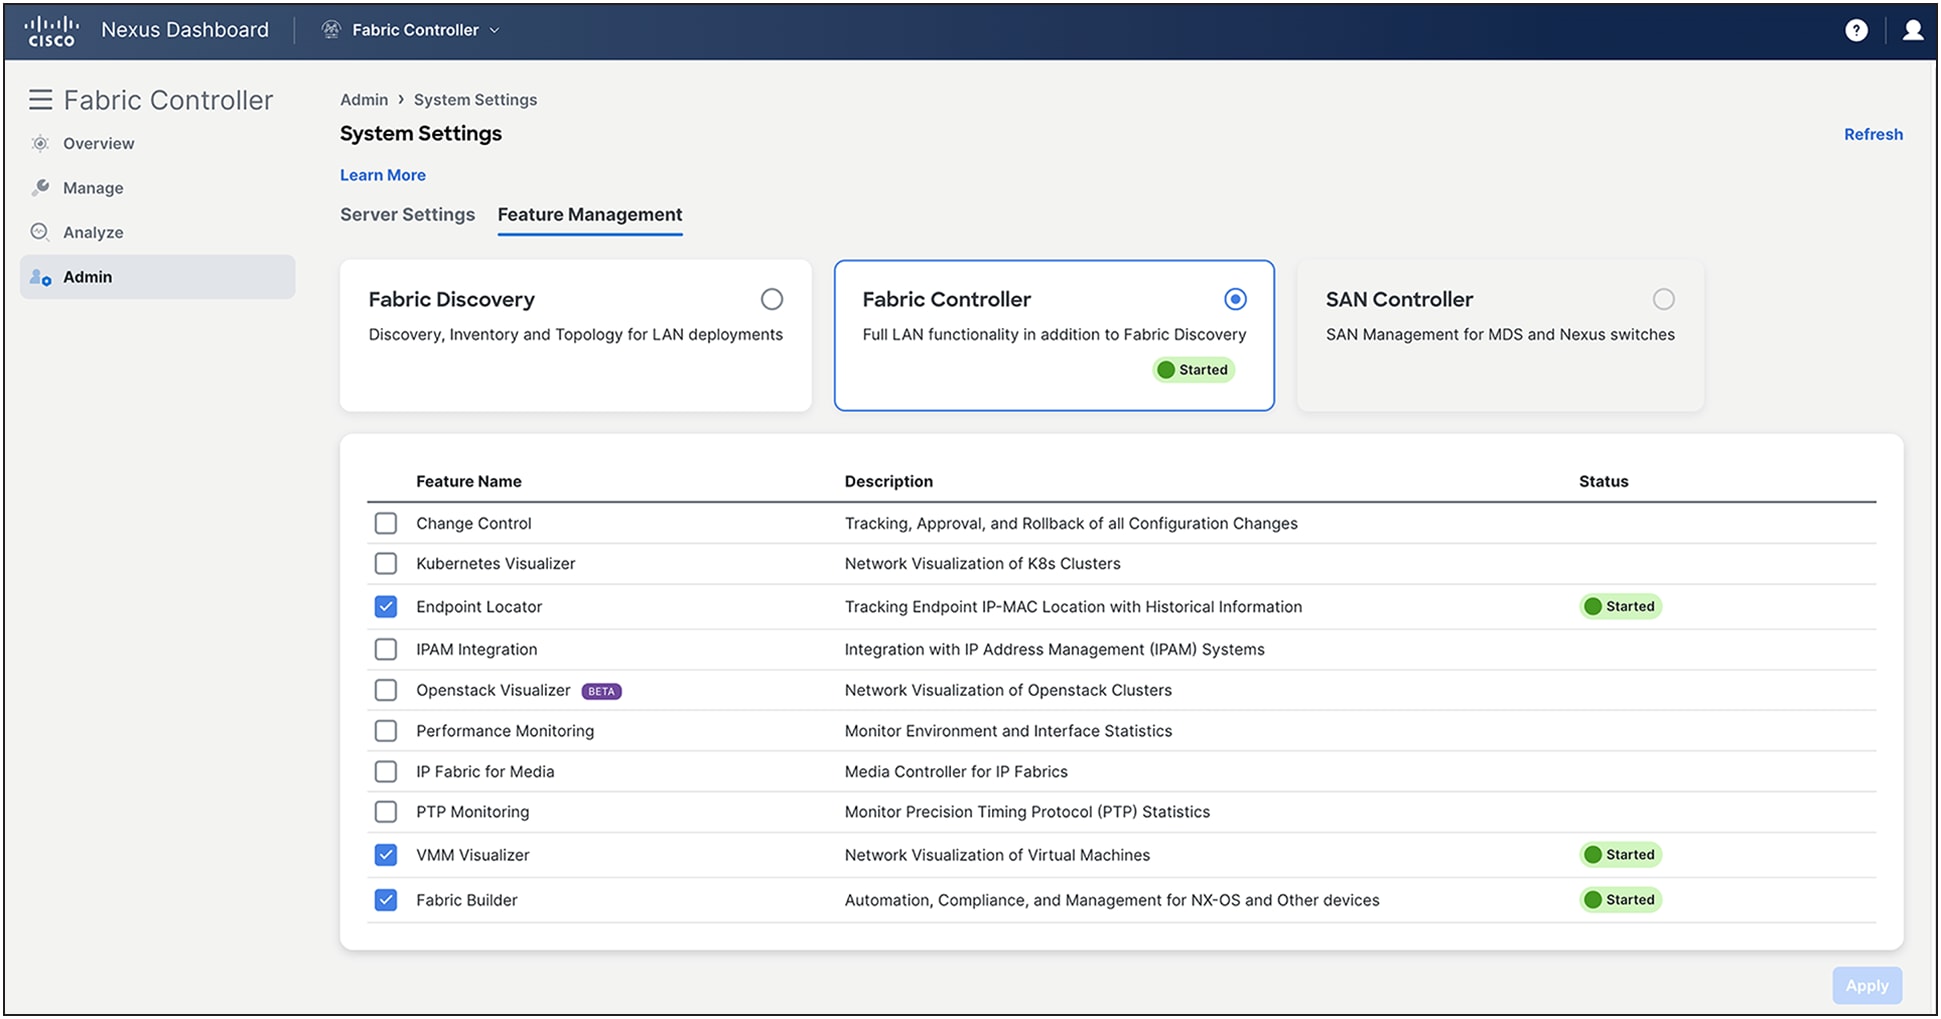The image size is (1941, 1019).
Task: Enable the PTP Monitoring checkbox
Action: point(386,812)
